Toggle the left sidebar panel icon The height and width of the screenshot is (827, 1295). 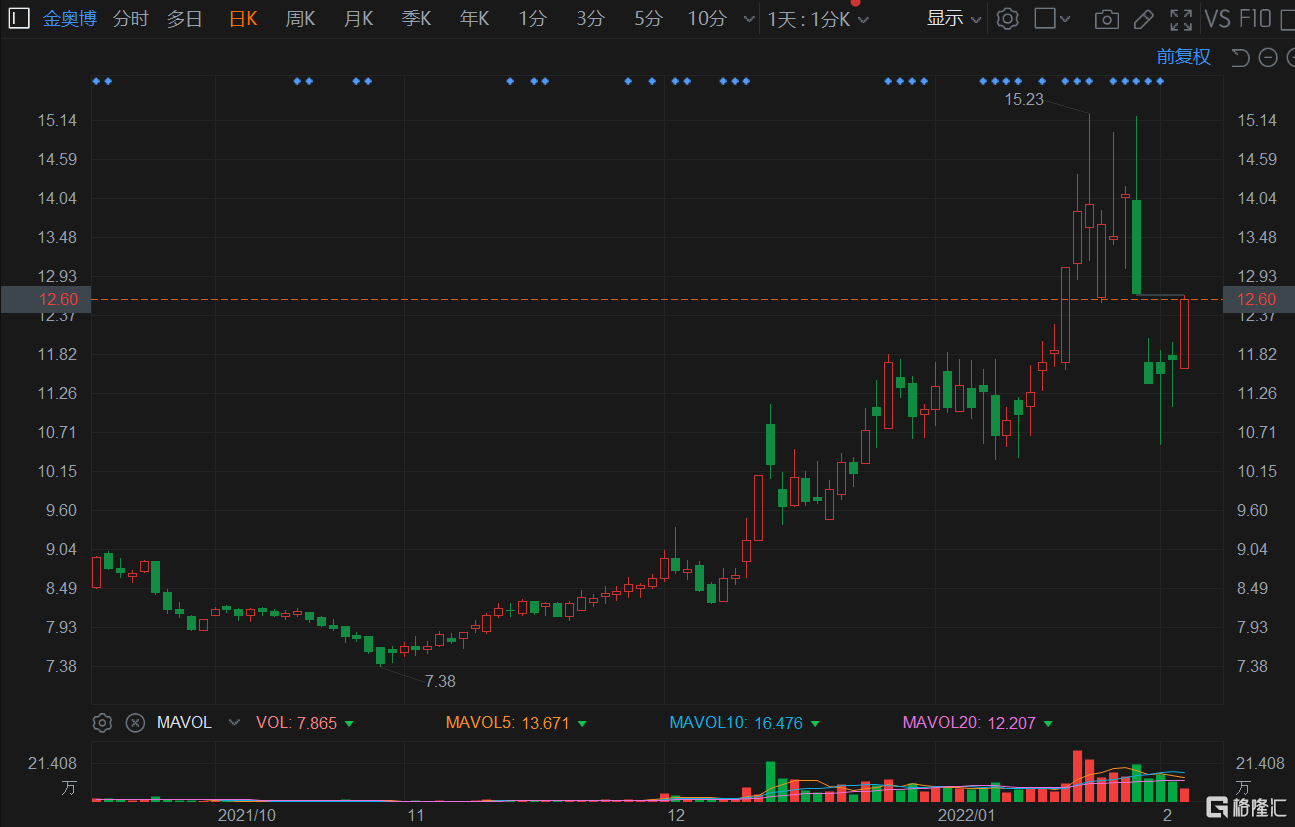coord(19,18)
